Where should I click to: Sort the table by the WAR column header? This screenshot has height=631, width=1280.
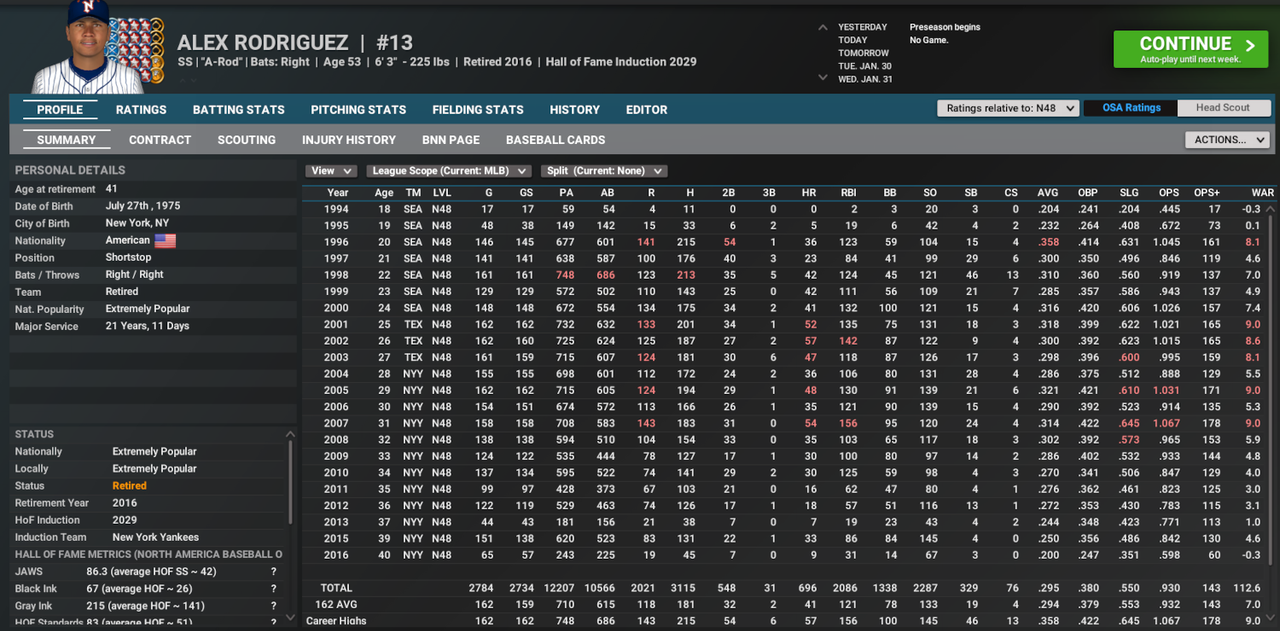point(1262,193)
